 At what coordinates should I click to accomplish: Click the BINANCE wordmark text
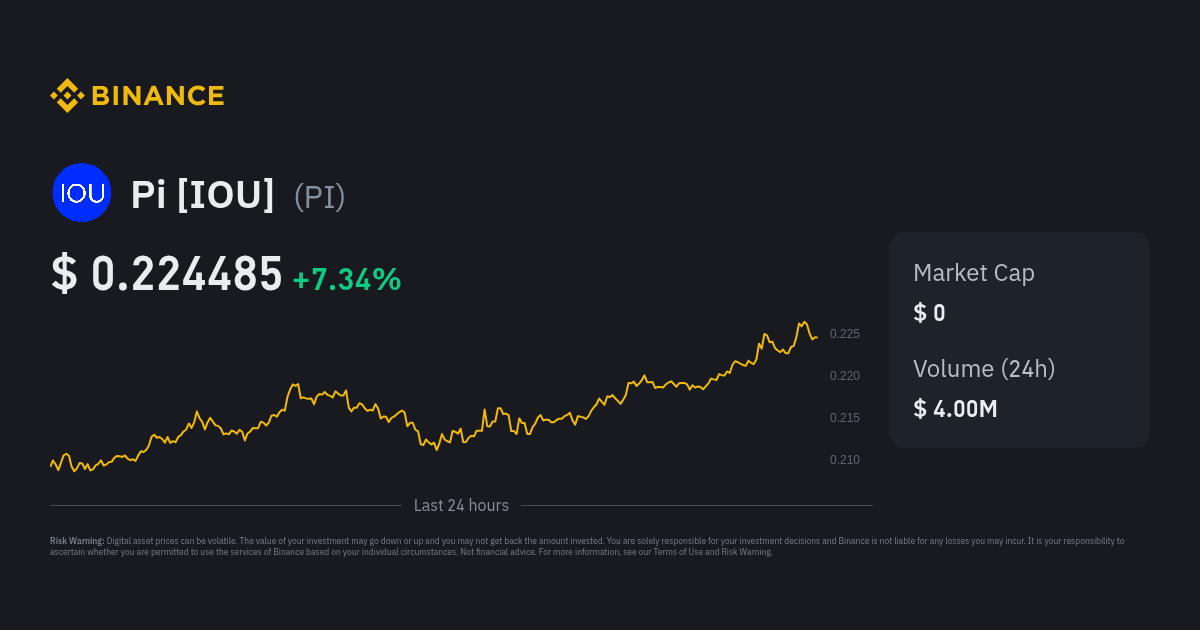point(158,96)
